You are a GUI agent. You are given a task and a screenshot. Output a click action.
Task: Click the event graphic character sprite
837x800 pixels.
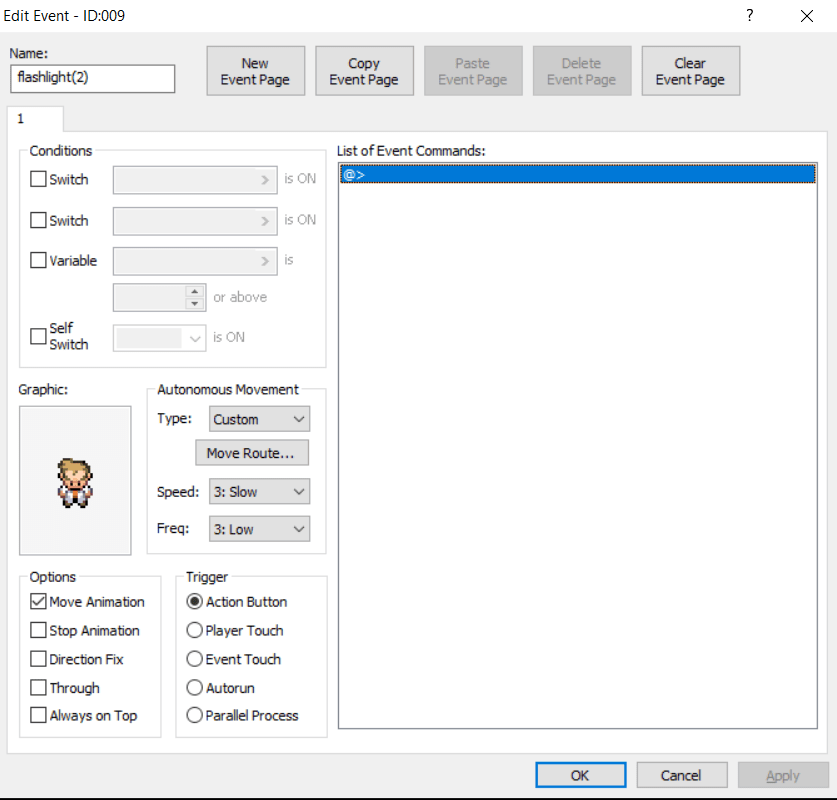75,482
